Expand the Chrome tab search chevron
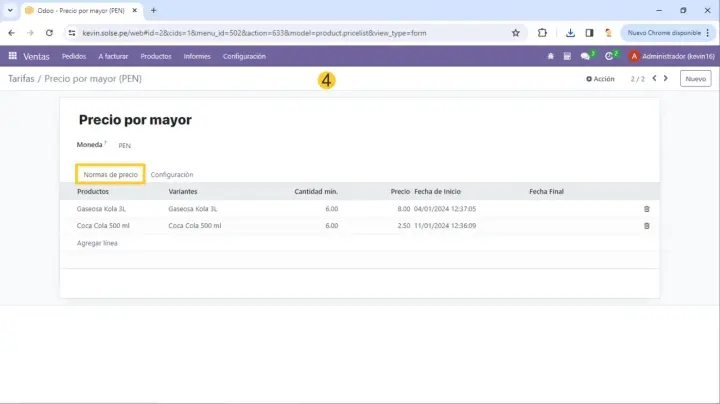 point(11,10)
